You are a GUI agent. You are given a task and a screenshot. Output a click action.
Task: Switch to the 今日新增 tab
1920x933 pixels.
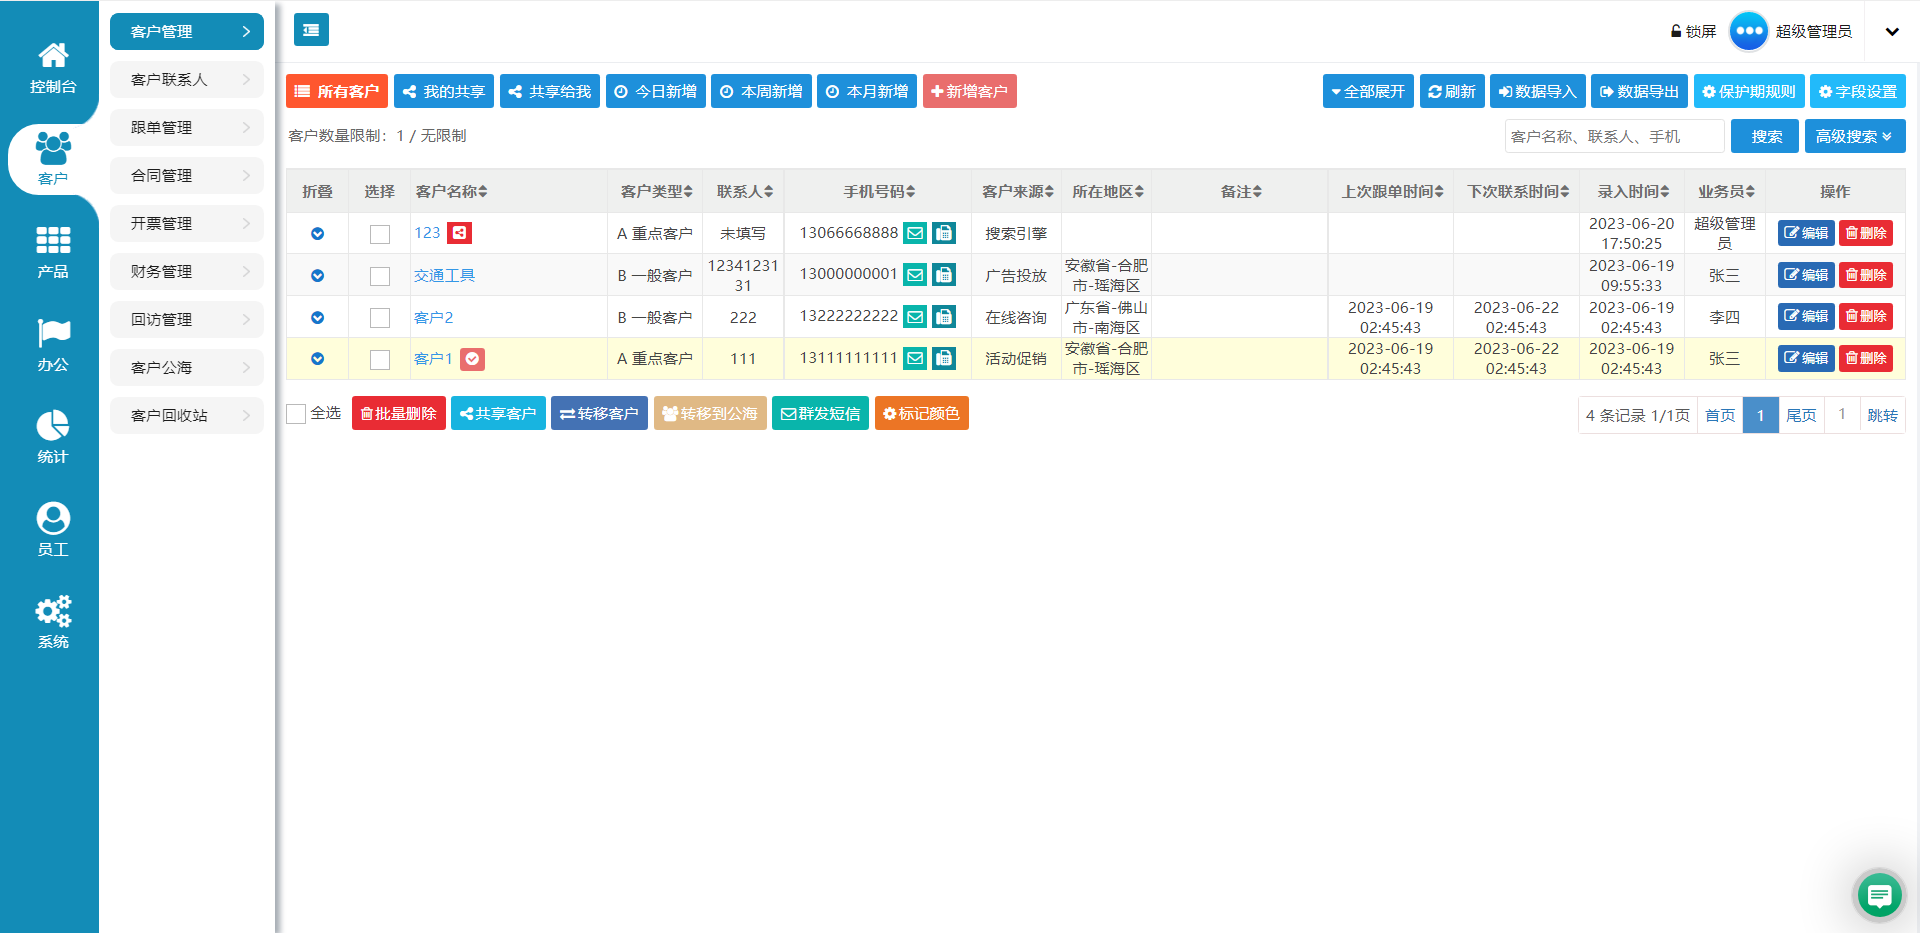coord(656,91)
